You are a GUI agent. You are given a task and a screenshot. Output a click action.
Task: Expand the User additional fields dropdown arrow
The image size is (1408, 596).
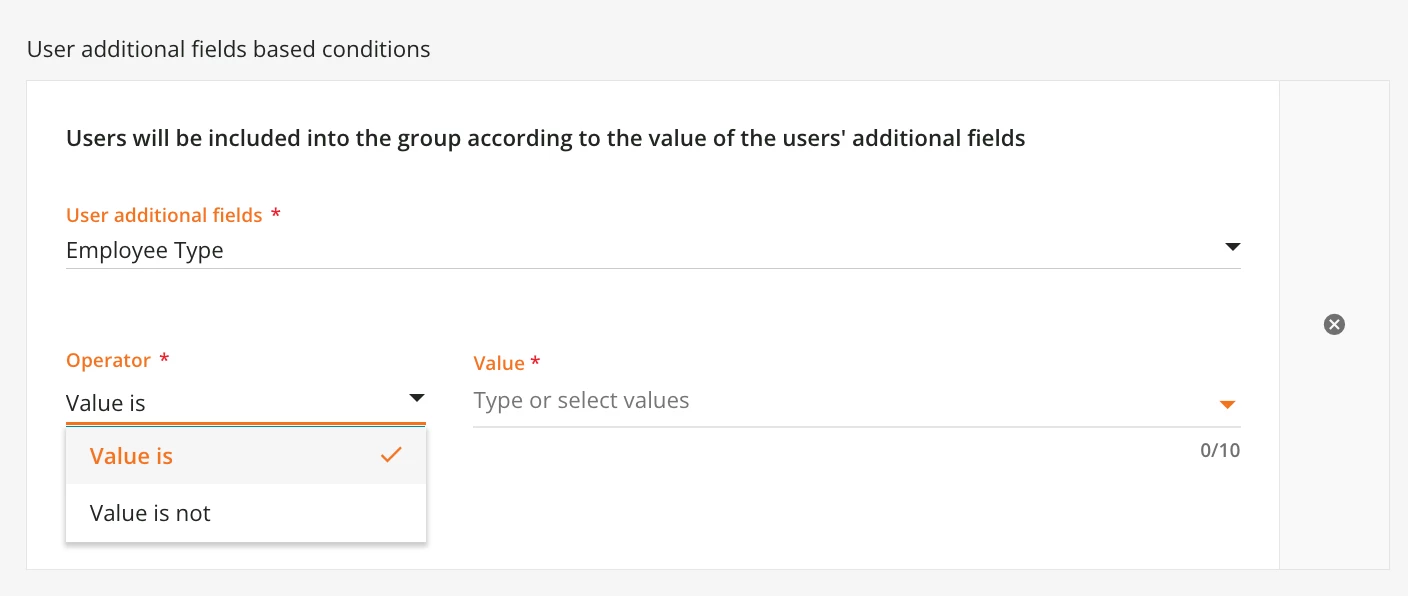click(1232, 247)
